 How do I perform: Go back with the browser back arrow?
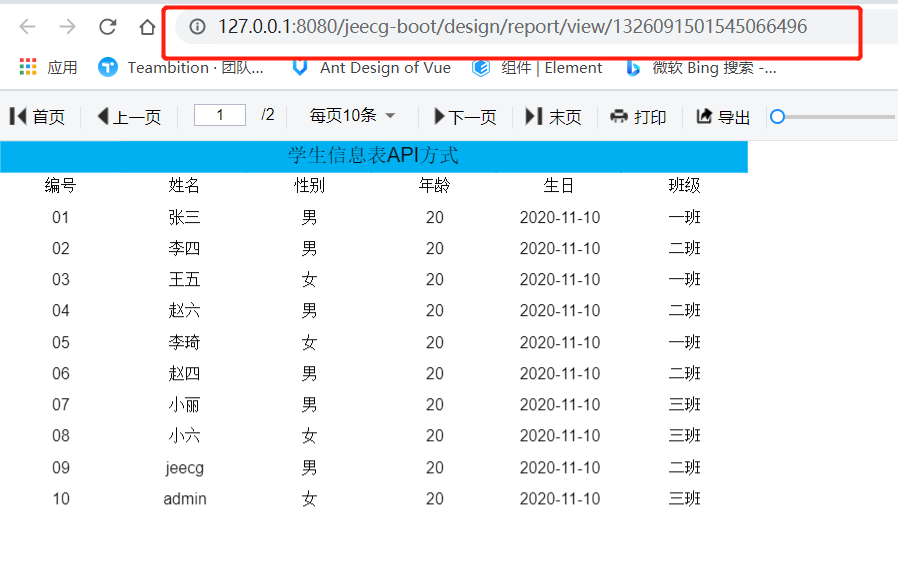click(x=27, y=26)
